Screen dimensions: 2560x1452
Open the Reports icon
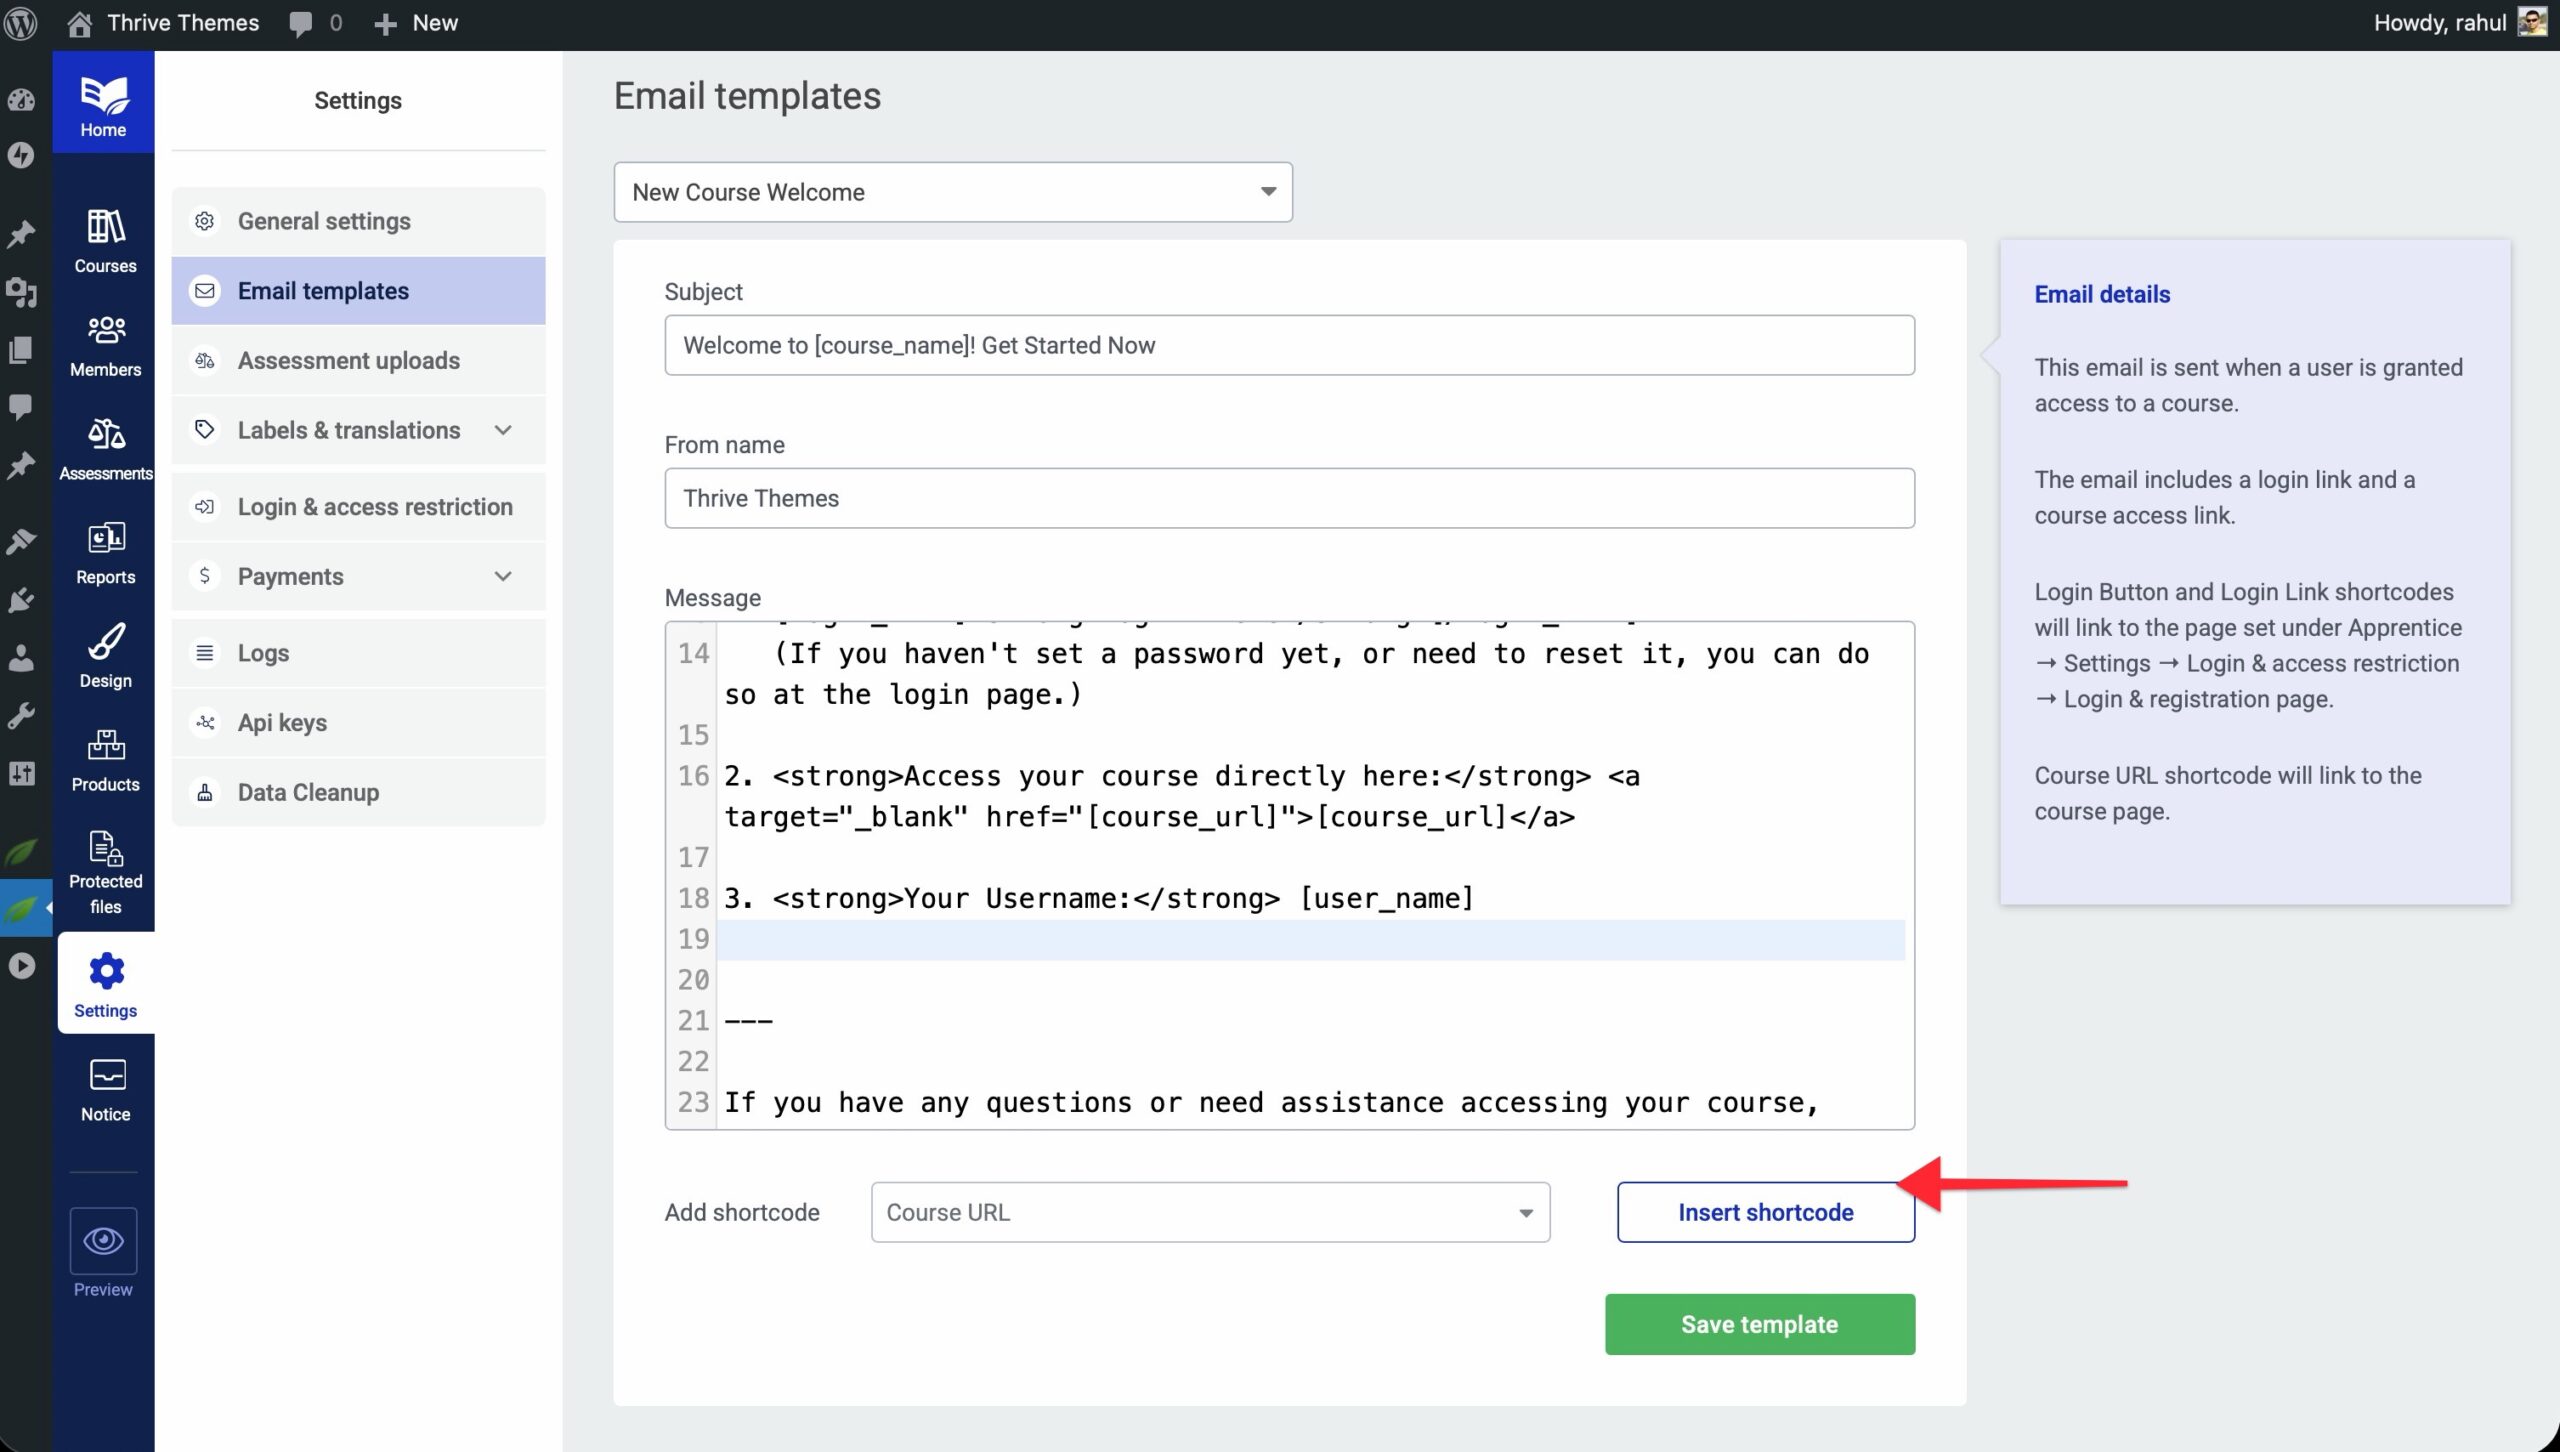105,538
